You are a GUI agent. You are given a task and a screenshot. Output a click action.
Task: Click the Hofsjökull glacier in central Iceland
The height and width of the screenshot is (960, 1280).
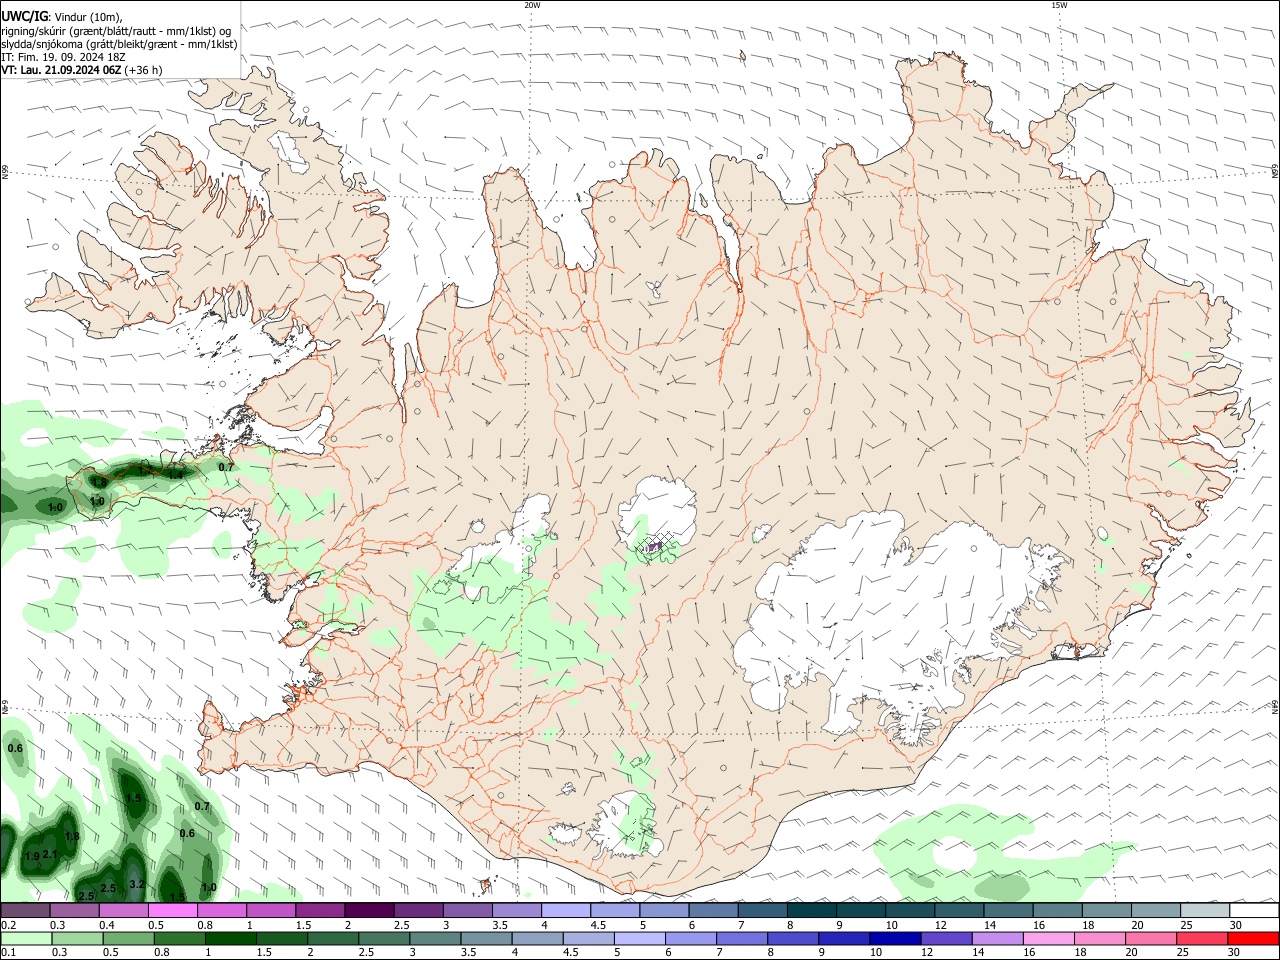point(657,515)
